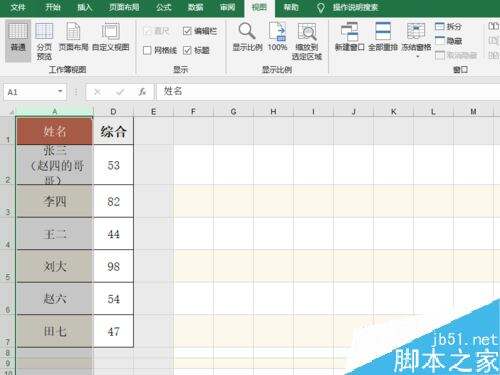Screen dimensions: 500x375
Task: Switch to the Review (审阅) tab
Action: 227,7
